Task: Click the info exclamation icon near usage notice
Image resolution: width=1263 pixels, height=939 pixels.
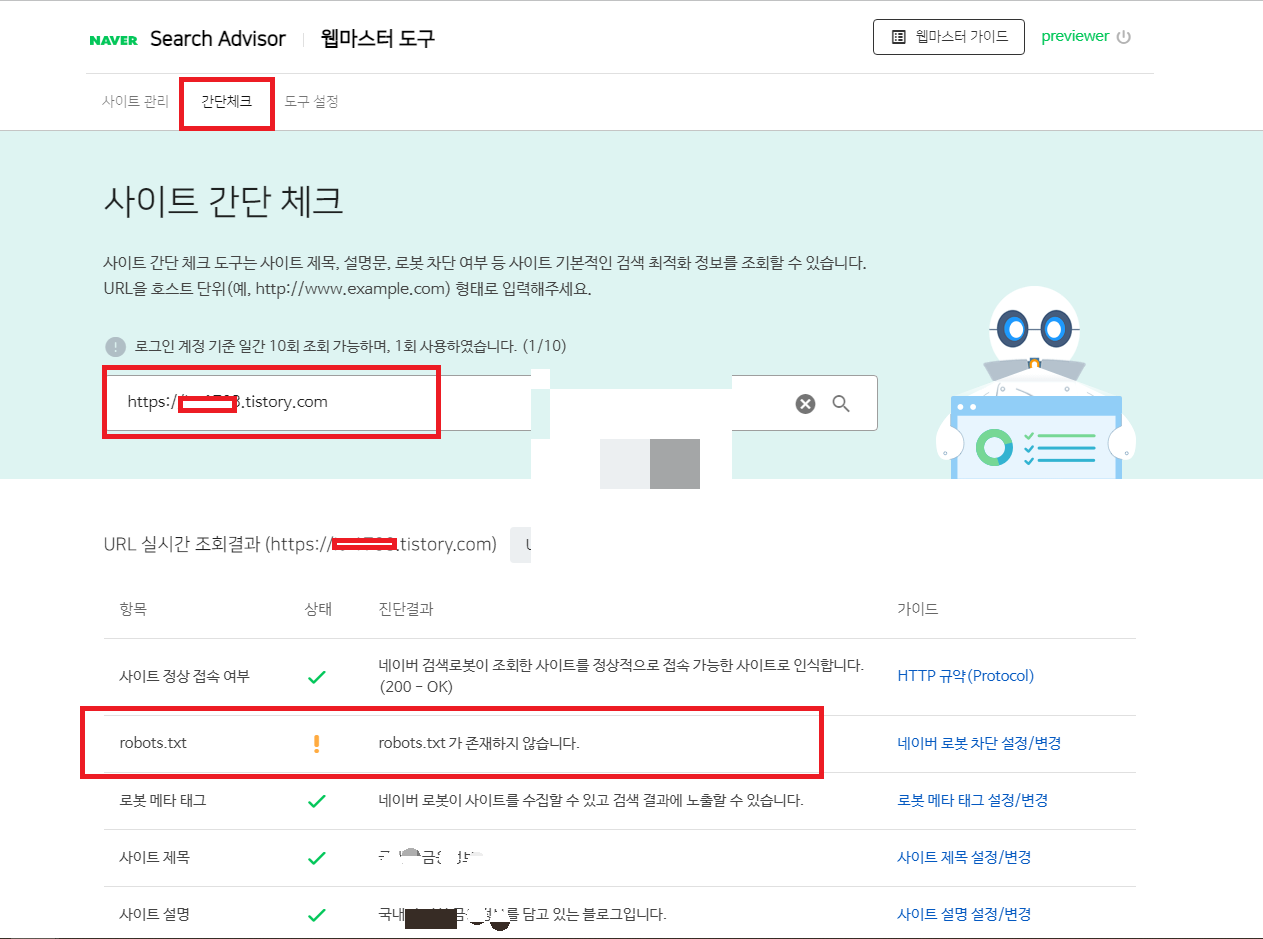Action: (x=116, y=347)
